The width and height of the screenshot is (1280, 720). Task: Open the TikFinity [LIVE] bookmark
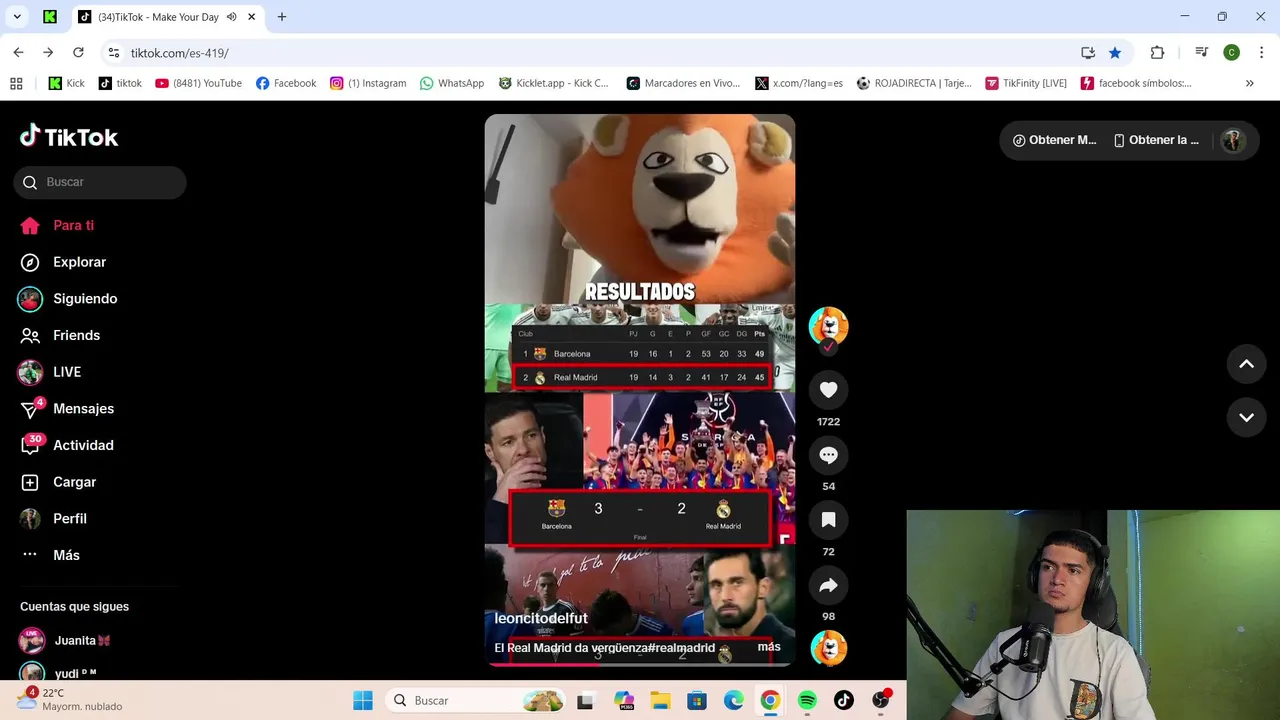point(1026,83)
